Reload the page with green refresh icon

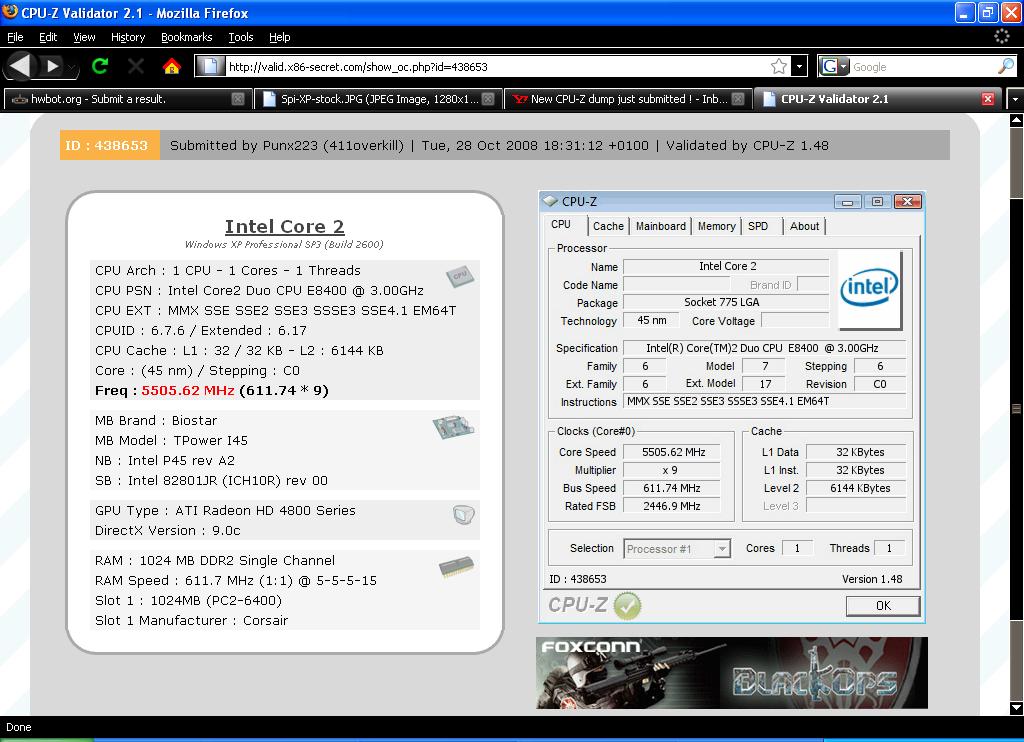click(100, 66)
